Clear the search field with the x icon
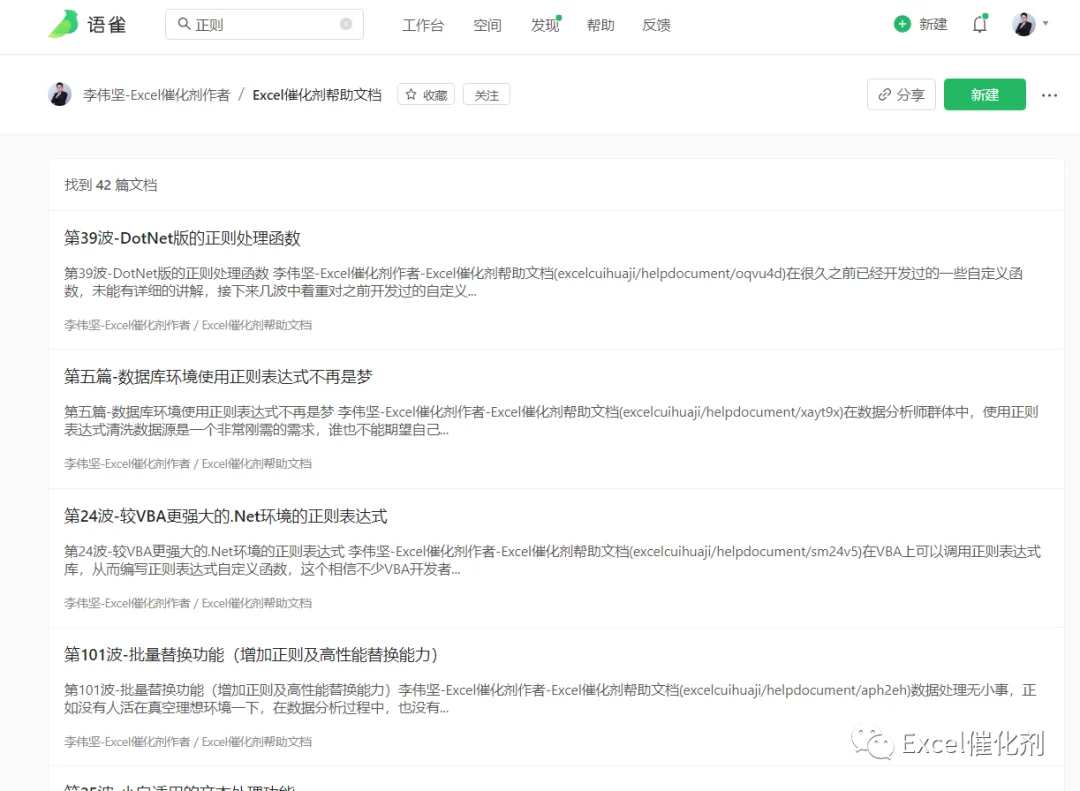 tap(346, 24)
